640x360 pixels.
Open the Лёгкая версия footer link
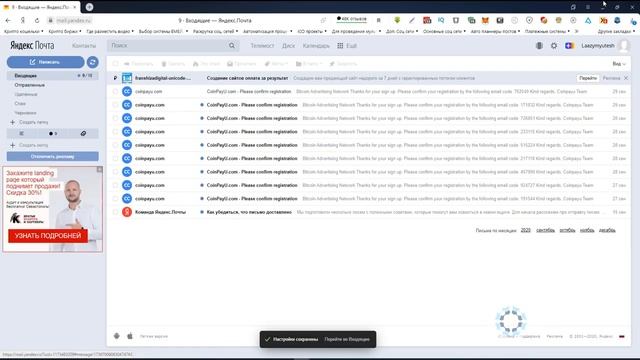click(153, 336)
